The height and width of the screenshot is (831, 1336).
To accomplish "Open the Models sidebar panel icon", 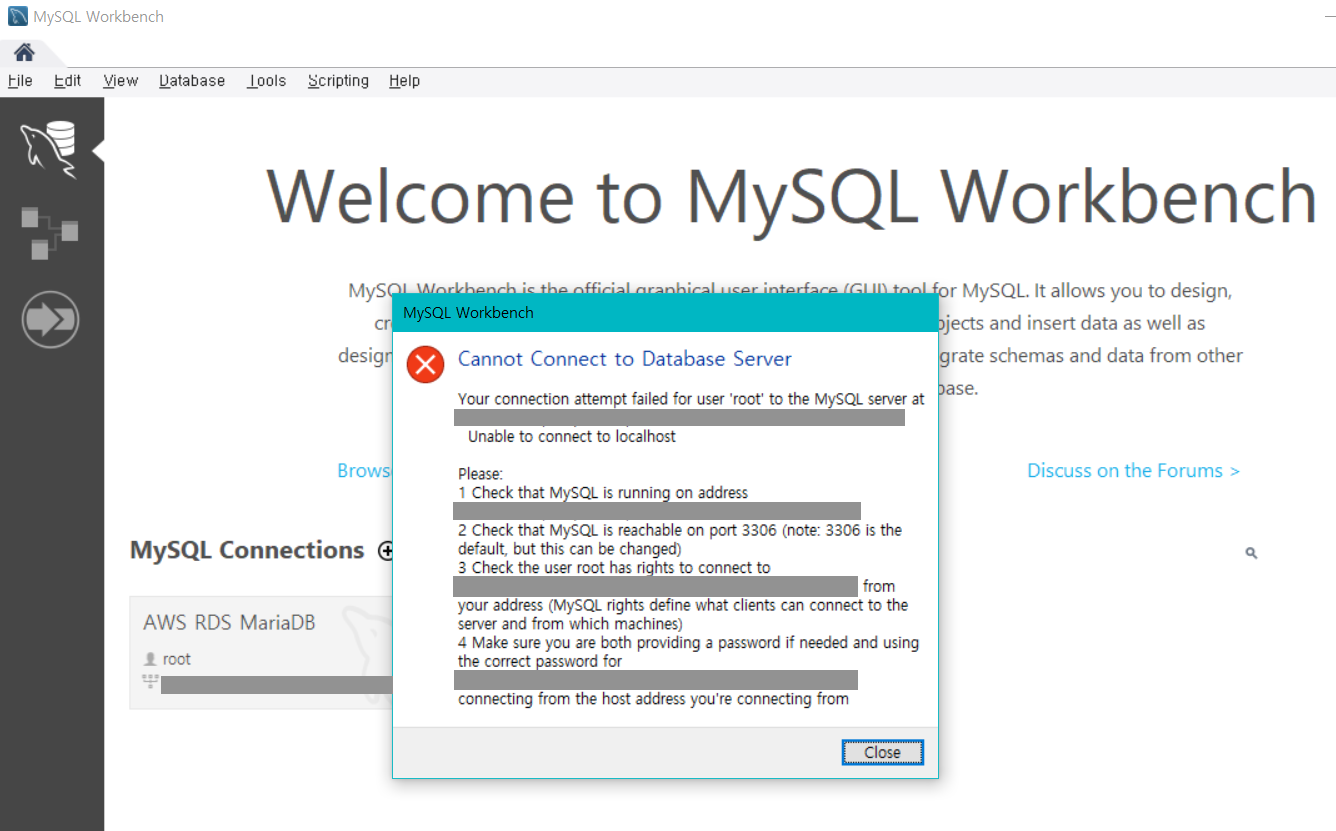I will pyautogui.click(x=50, y=232).
